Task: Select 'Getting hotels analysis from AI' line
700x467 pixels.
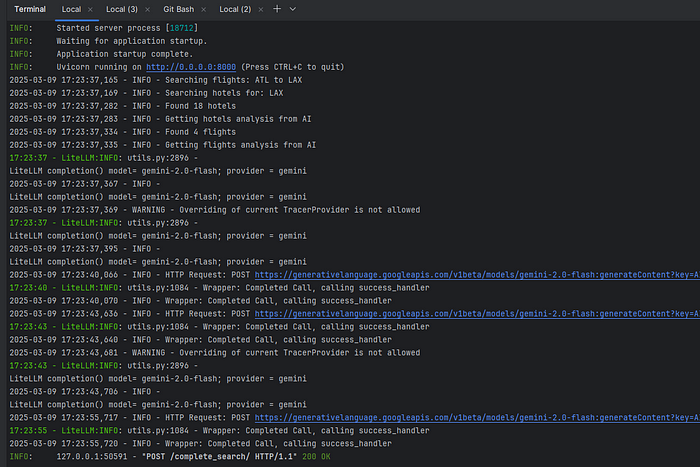Action: [x=160, y=119]
